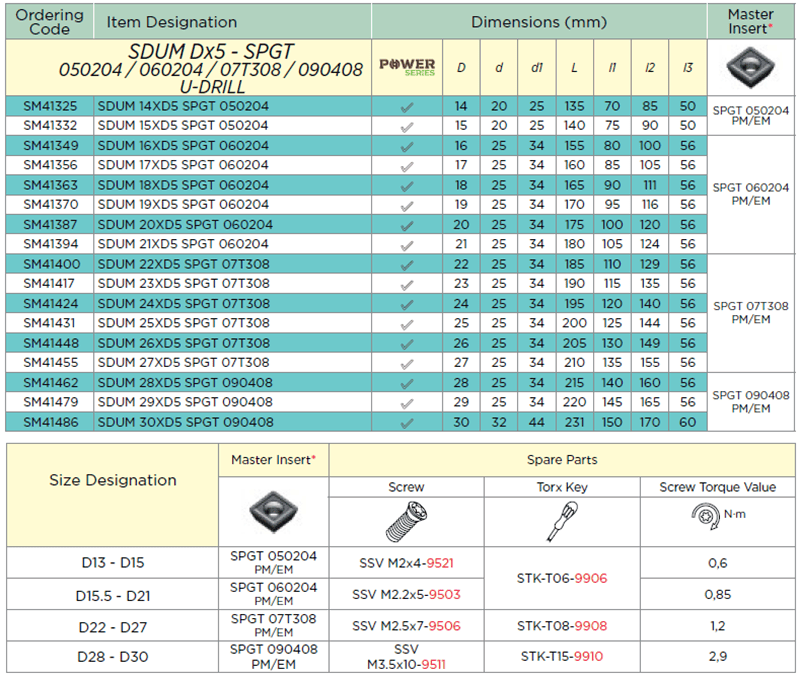Image resolution: width=800 pixels, height=681 pixels.
Task: Select ordering code SM41417
Action: click(49, 284)
